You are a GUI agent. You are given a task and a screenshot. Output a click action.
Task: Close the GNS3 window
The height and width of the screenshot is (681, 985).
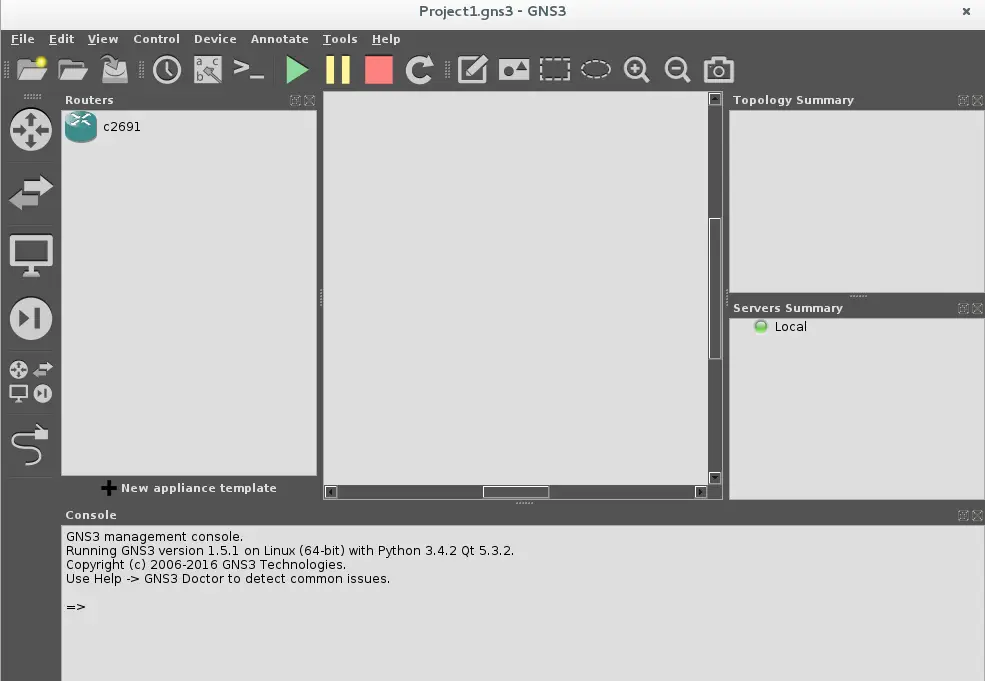pyautogui.click(x=966, y=11)
